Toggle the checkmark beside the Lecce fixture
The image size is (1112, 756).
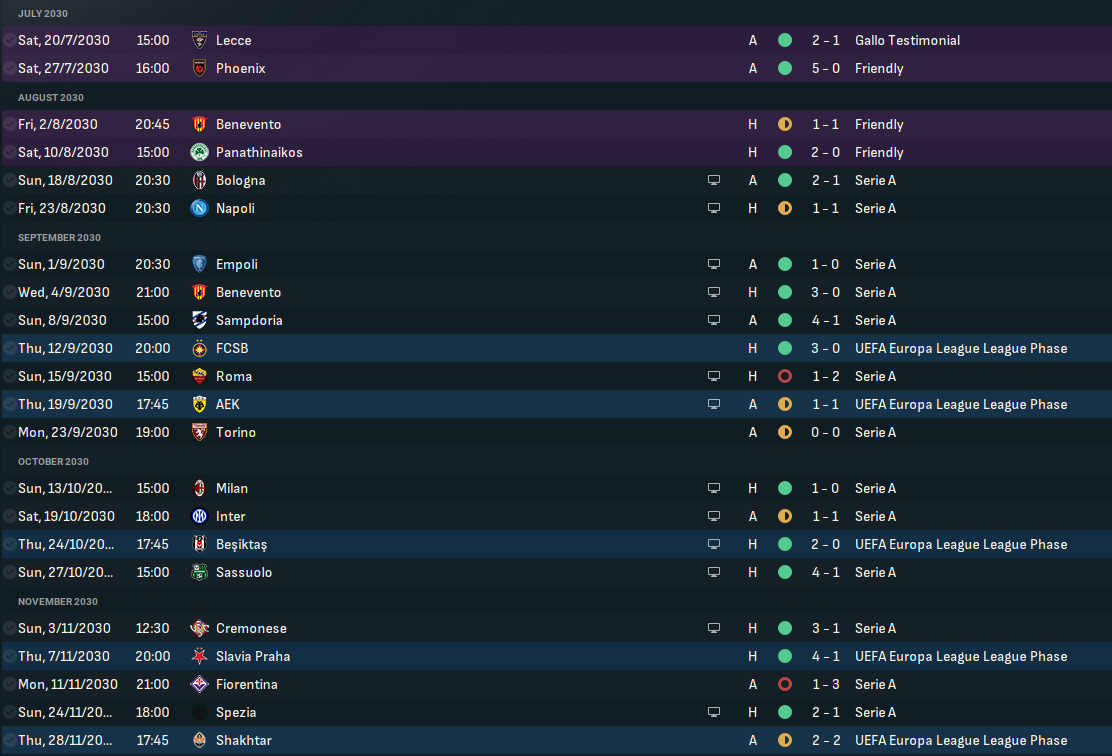[9, 40]
